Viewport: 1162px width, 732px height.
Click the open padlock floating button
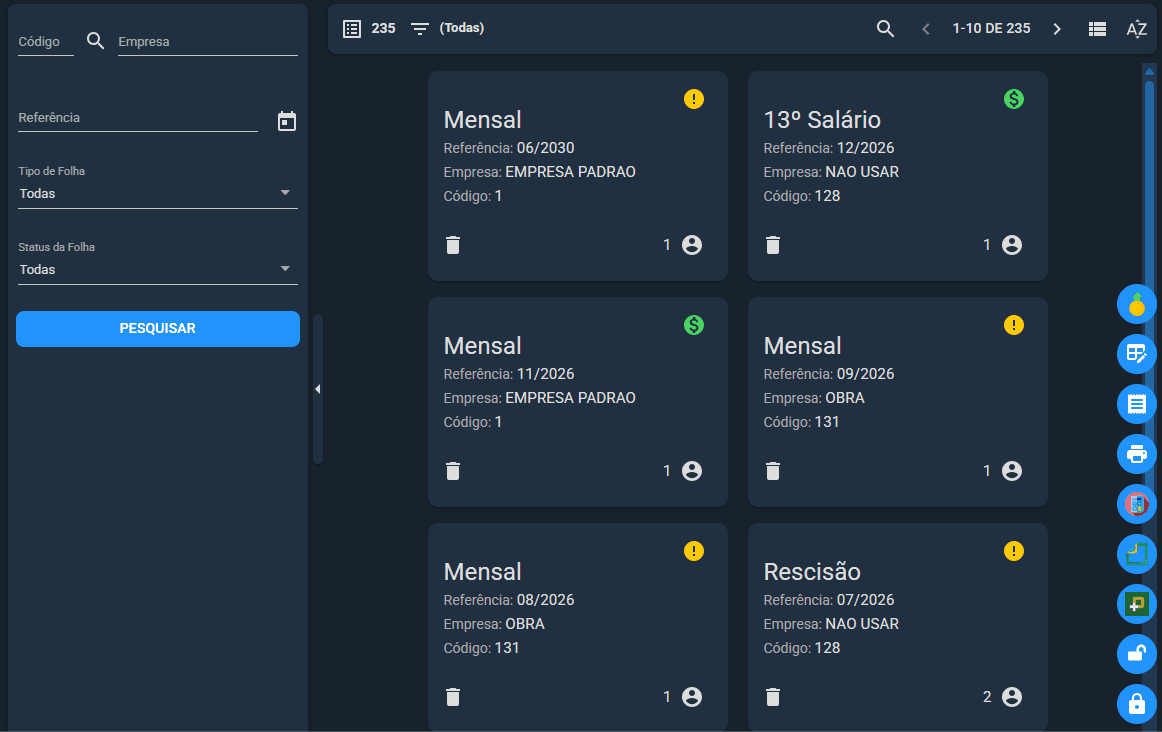click(x=1136, y=653)
